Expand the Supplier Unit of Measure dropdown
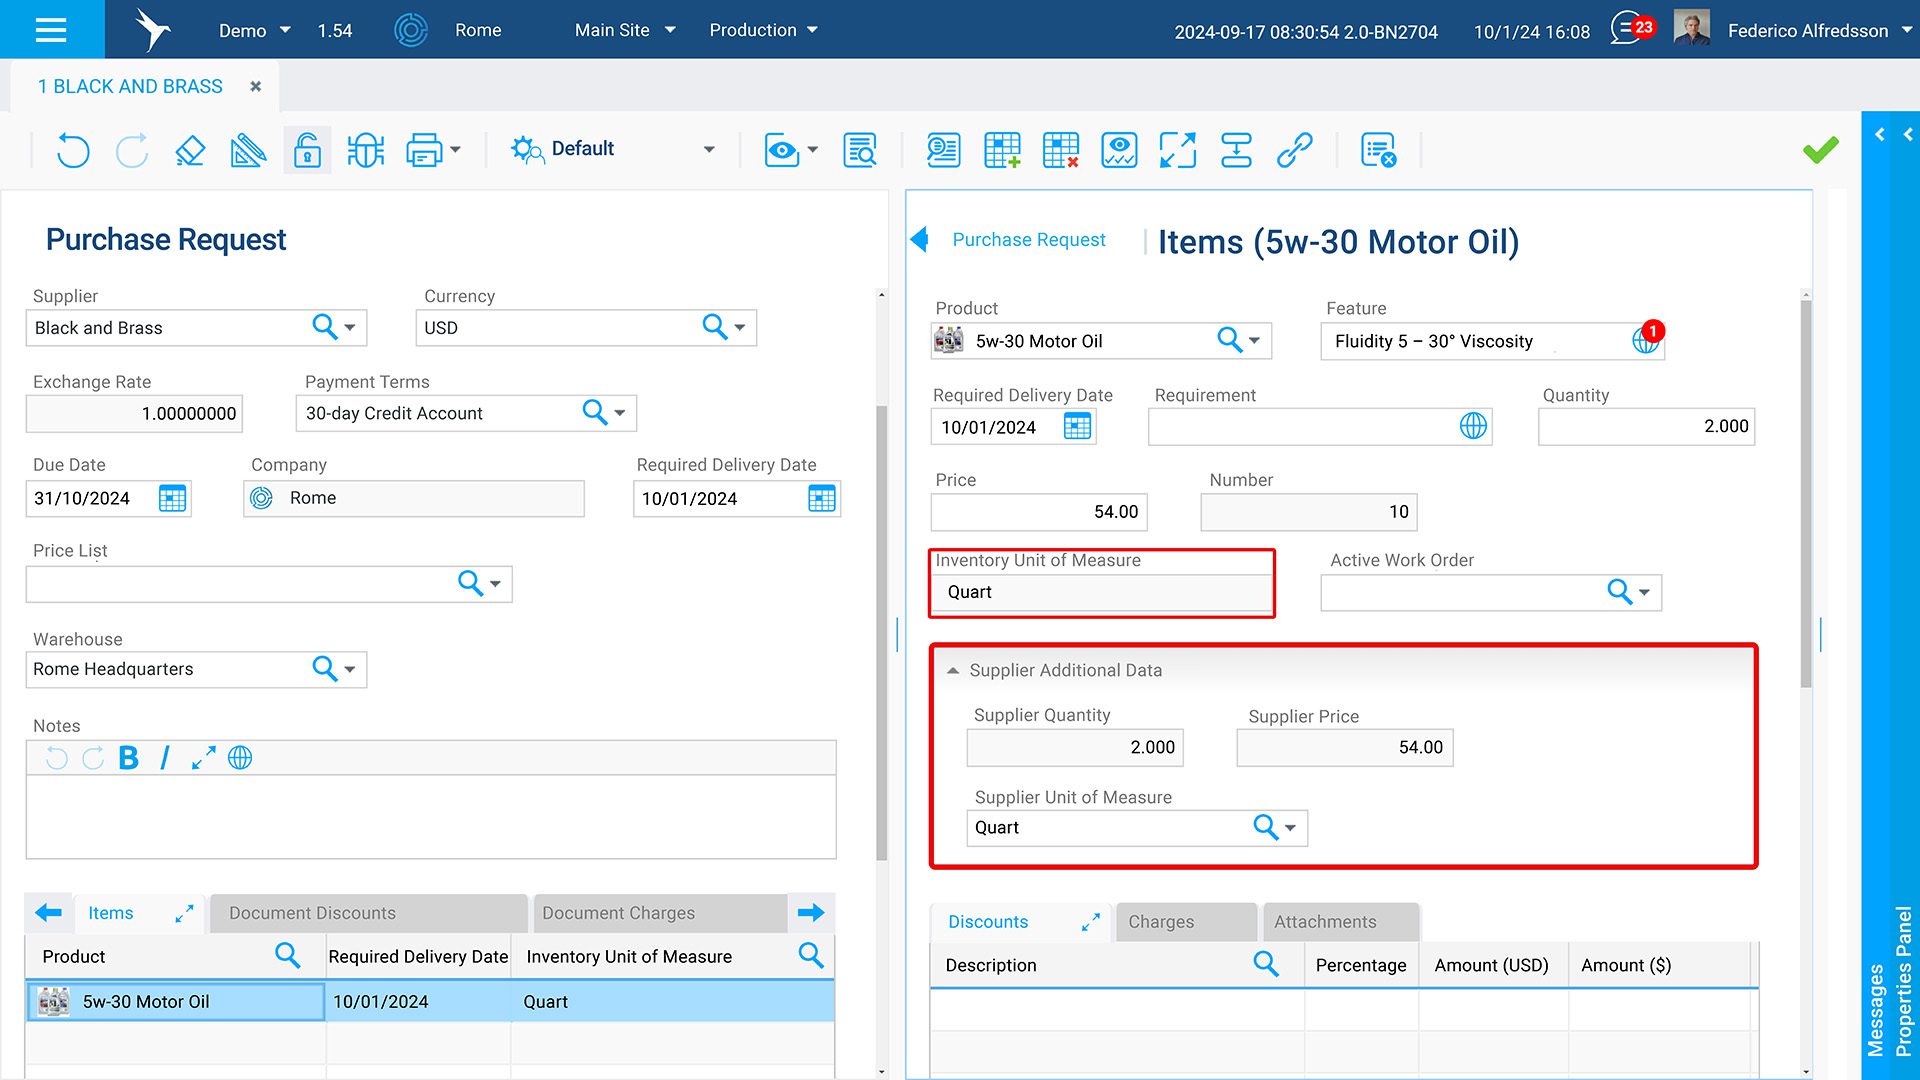 (1291, 828)
